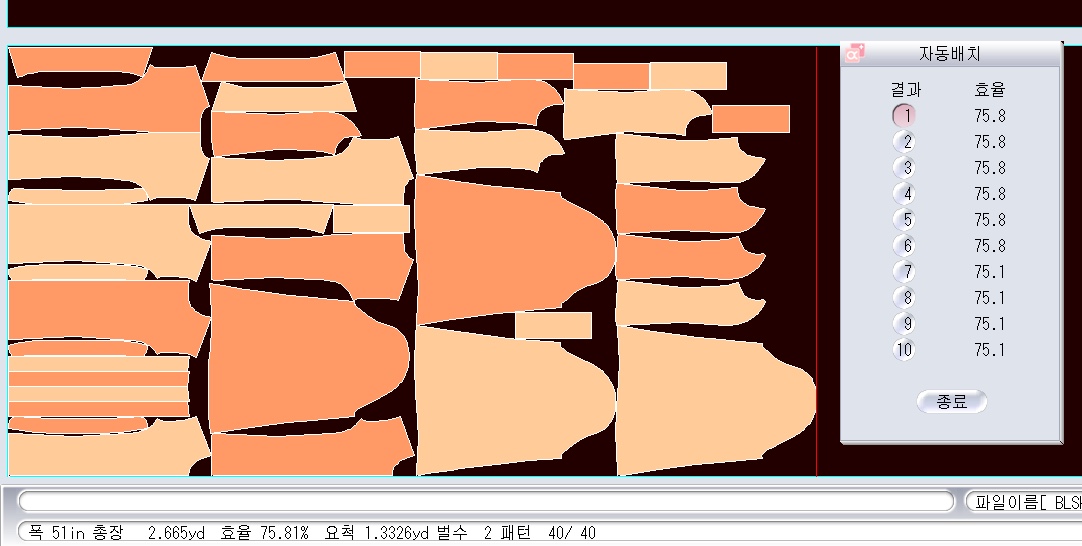Click the 자동배치 dialog title bar
The width and height of the screenshot is (1082, 546).
tap(950, 54)
